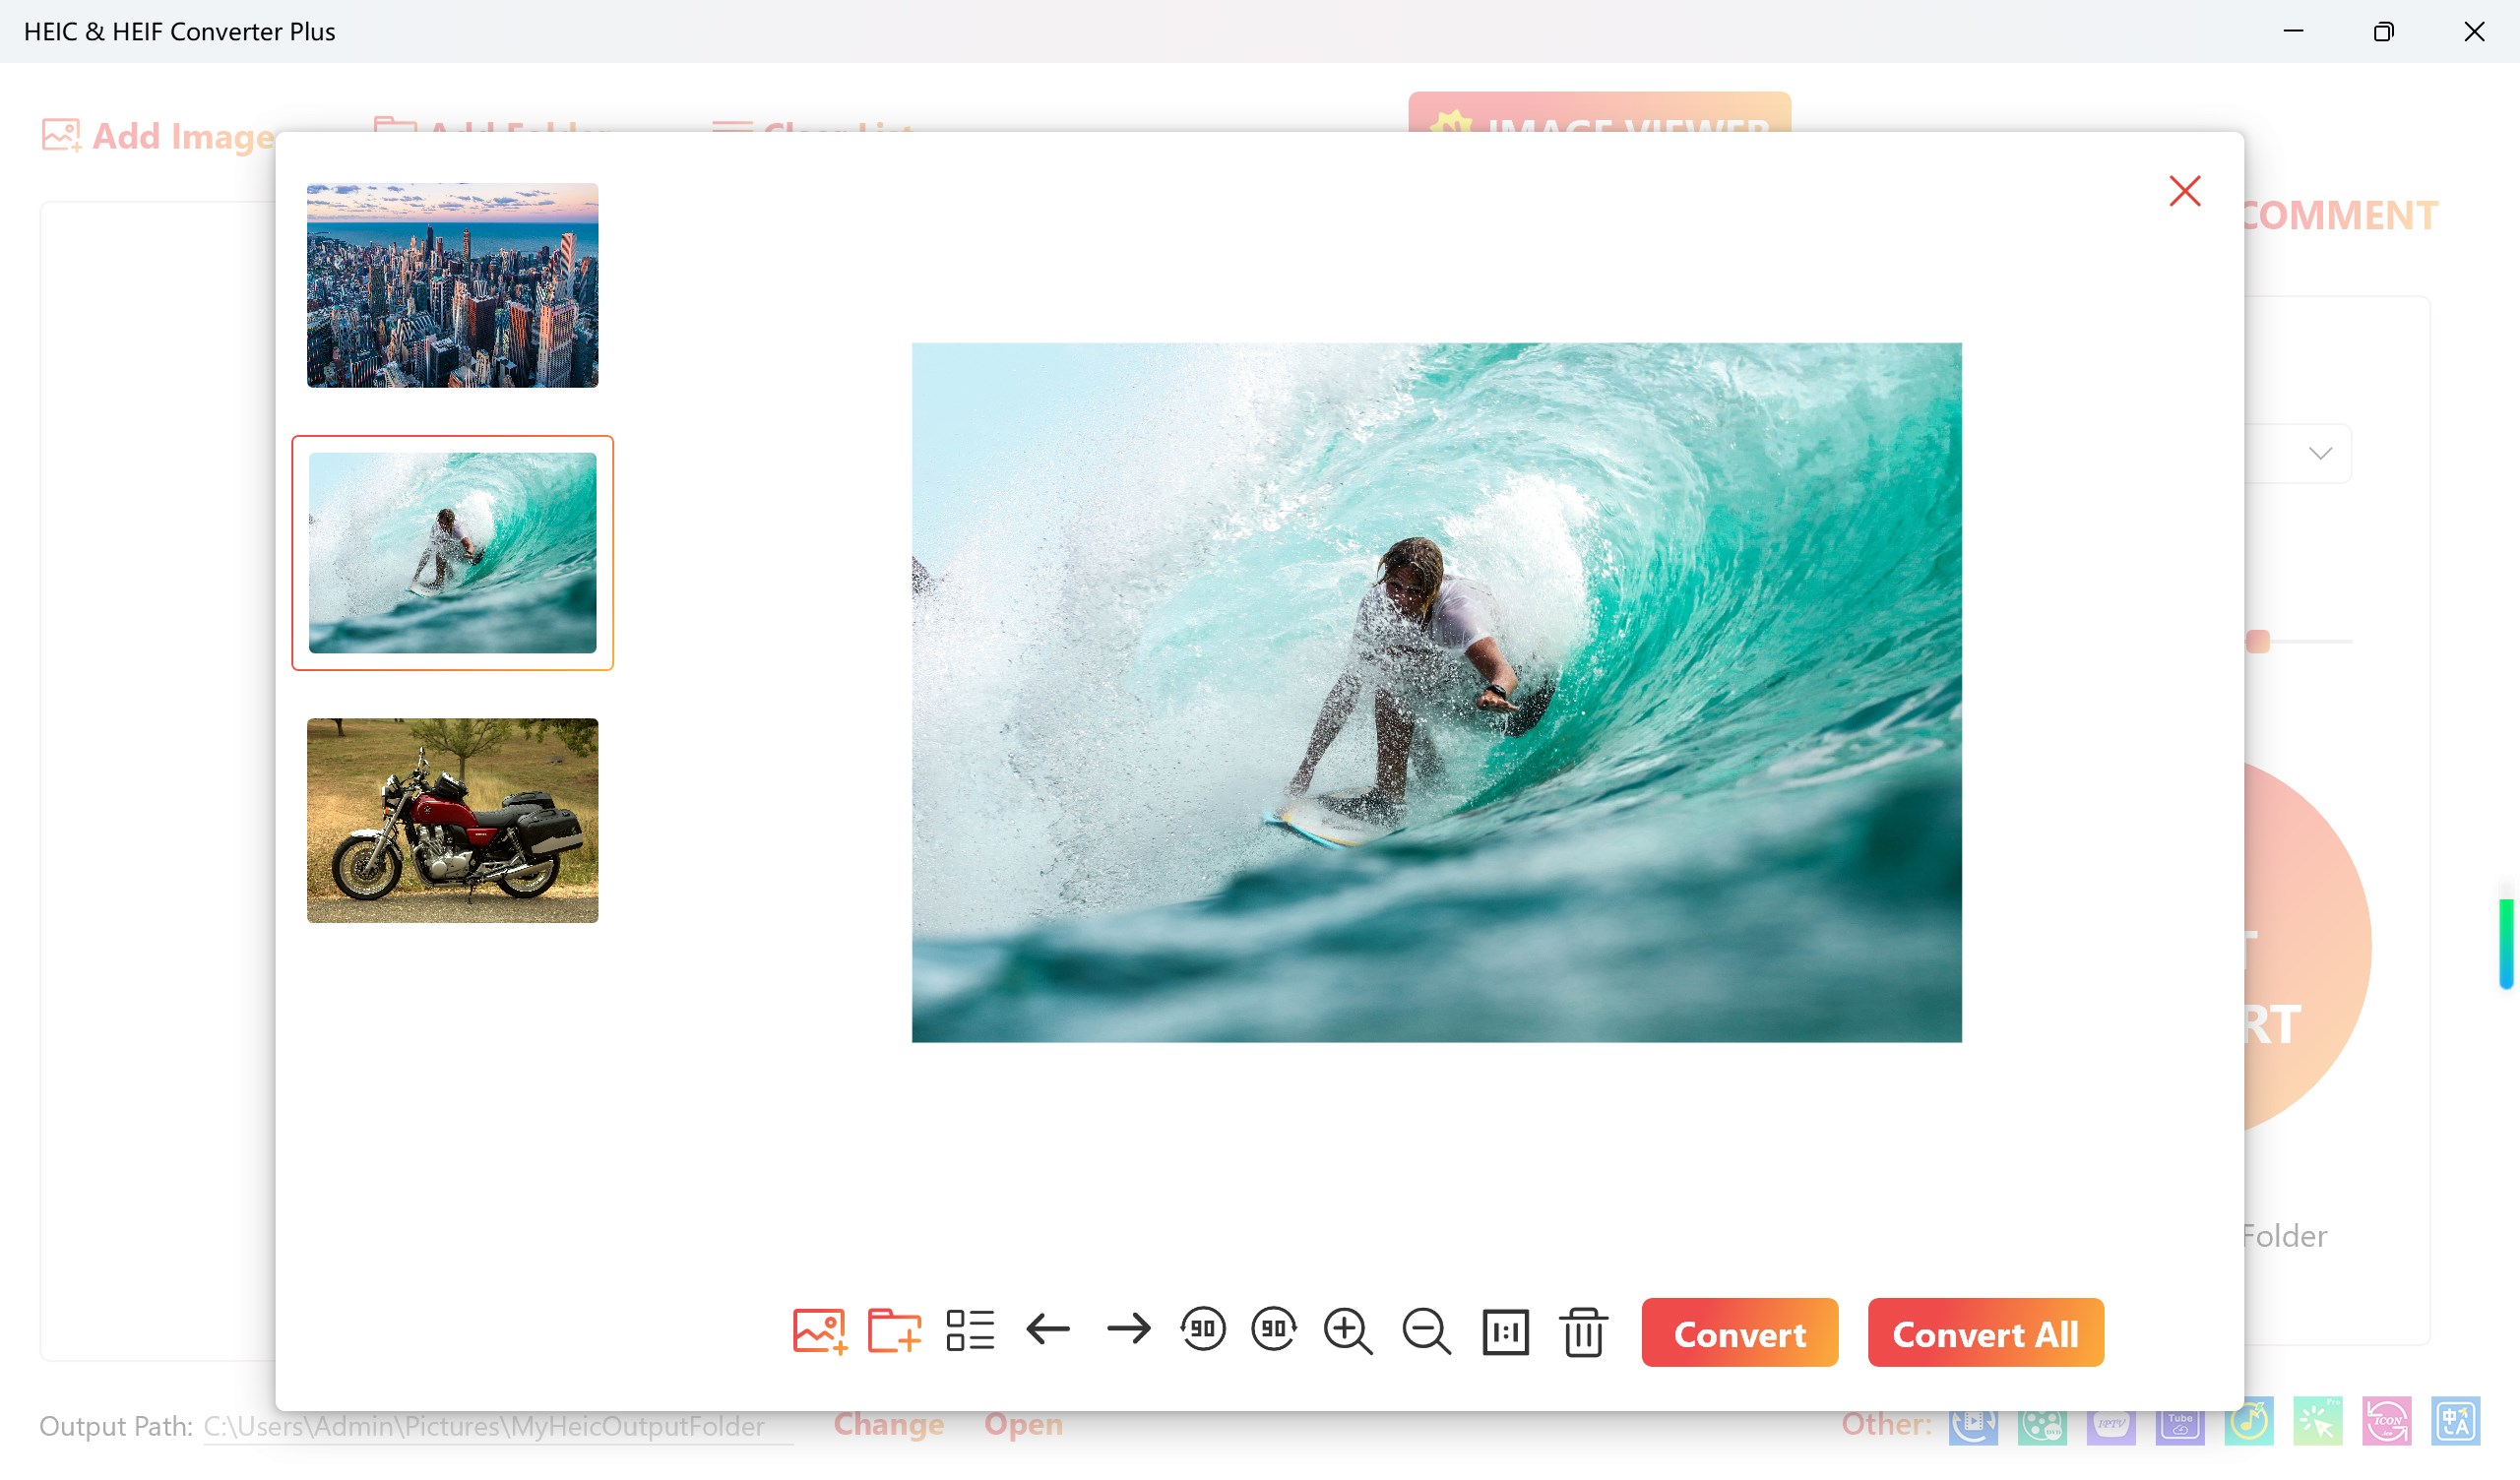Open the Tube downloader promo icon
Image resolution: width=2520 pixels, height=1480 pixels.
(x=2181, y=1421)
